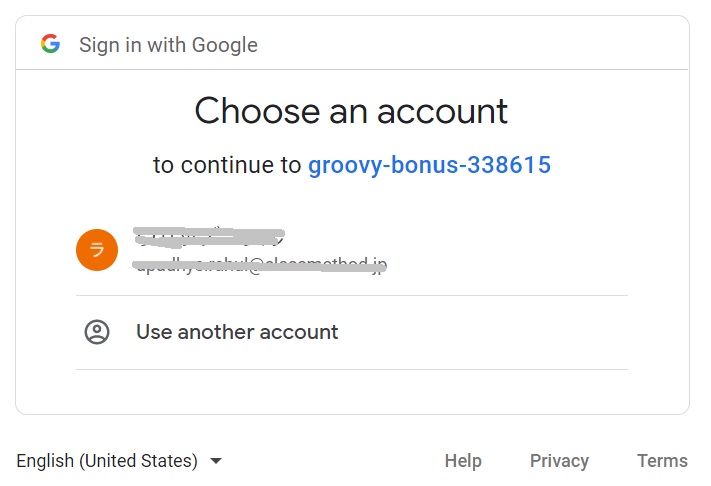Click the divider under the account entry

pos(352,296)
